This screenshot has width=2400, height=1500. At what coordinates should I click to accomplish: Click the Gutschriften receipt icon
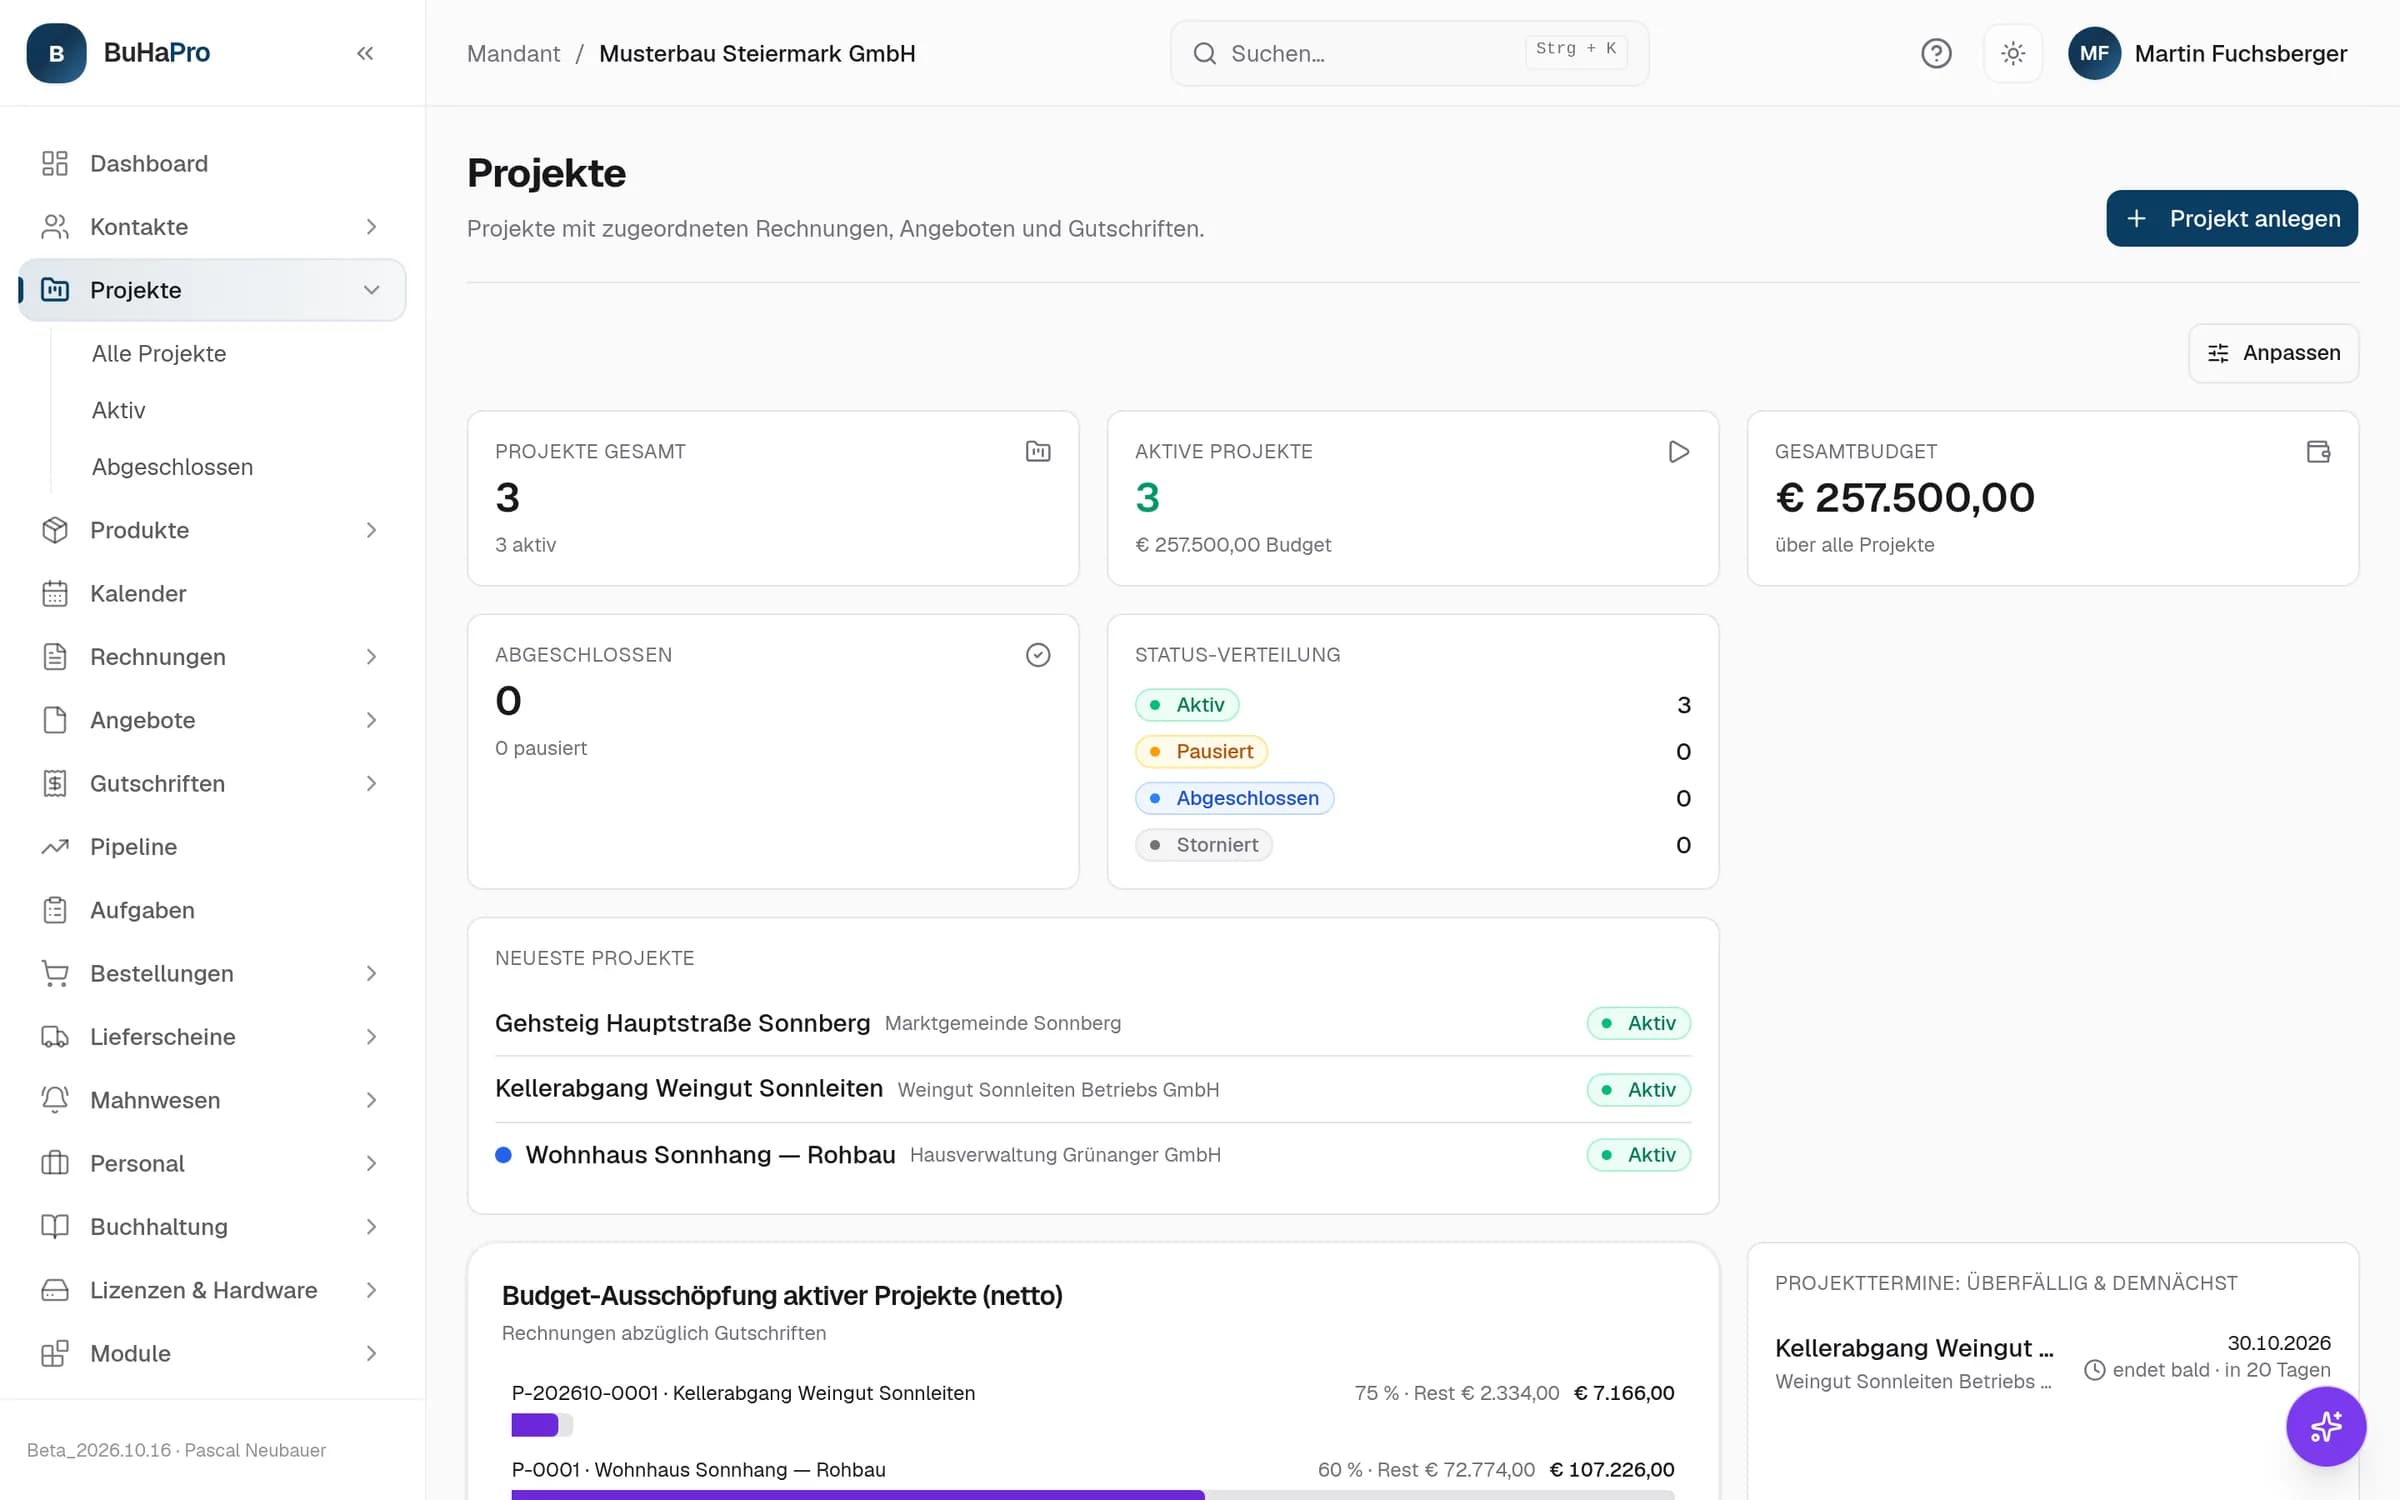coord(55,783)
